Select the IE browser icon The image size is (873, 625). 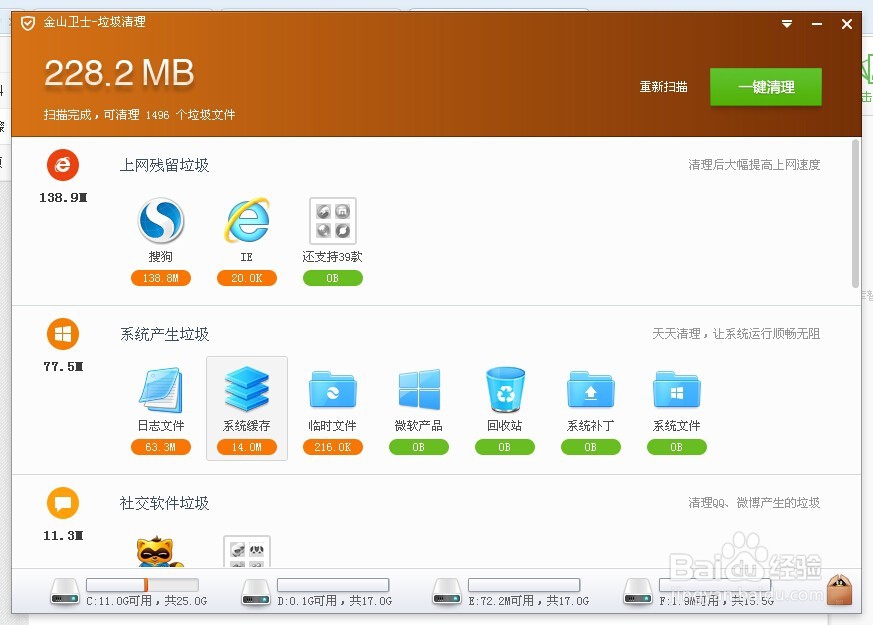tap(247, 220)
